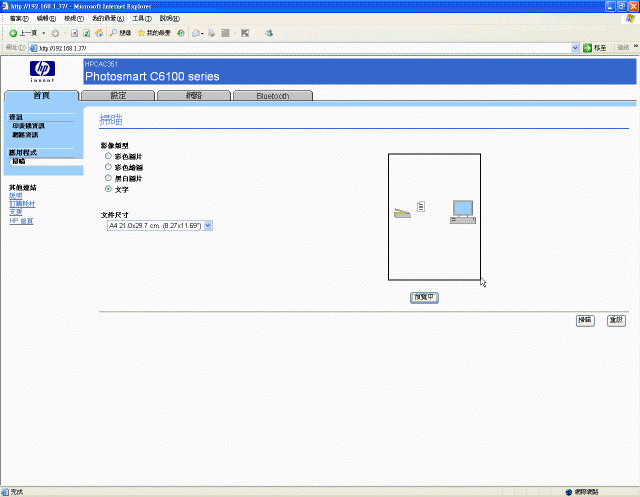Image resolution: width=640 pixels, height=497 pixels.
Task: Switch to the 首頁 Home tab
Action: click(x=41, y=95)
